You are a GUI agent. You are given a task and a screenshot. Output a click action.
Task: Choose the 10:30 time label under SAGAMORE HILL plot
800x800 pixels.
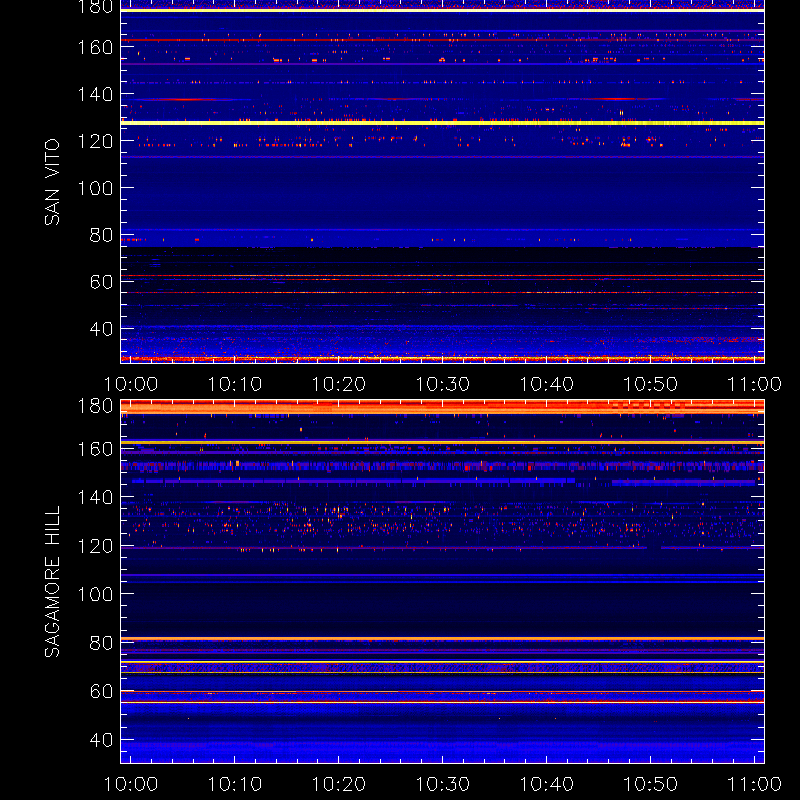point(443,784)
